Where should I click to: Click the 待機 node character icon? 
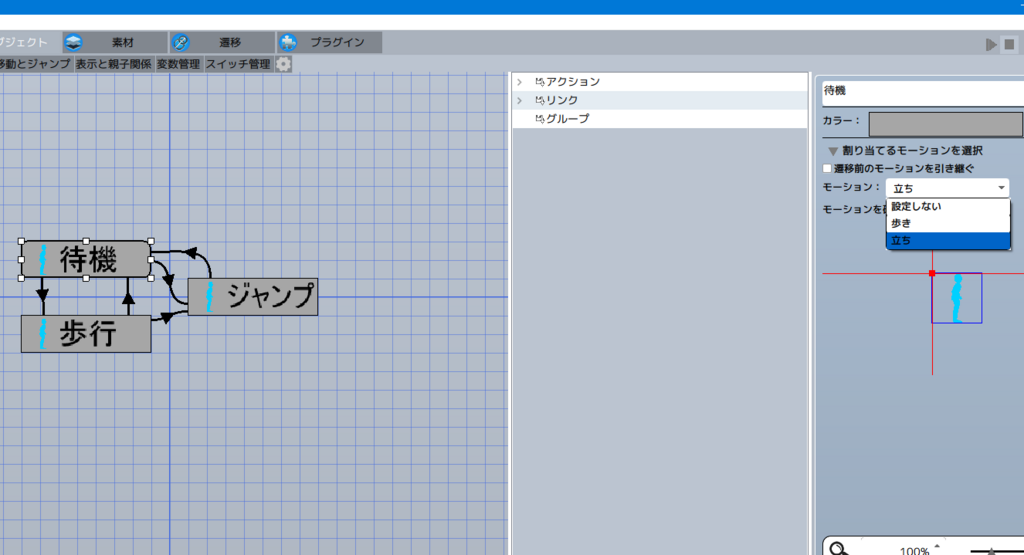(43, 259)
